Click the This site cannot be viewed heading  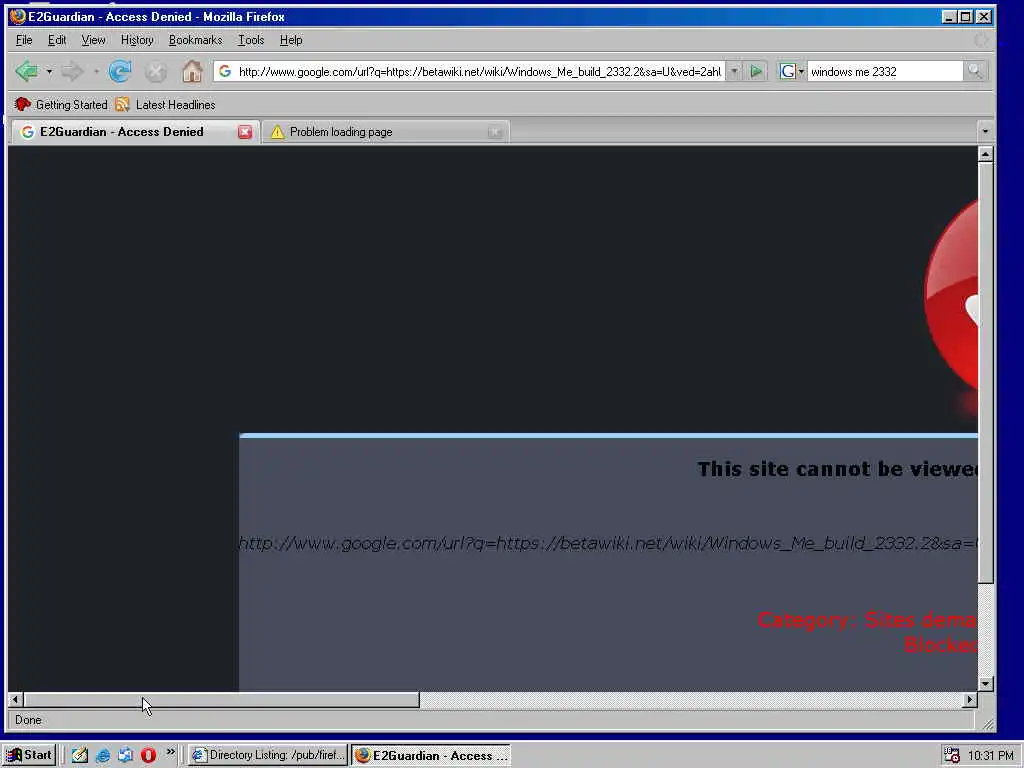click(x=837, y=469)
